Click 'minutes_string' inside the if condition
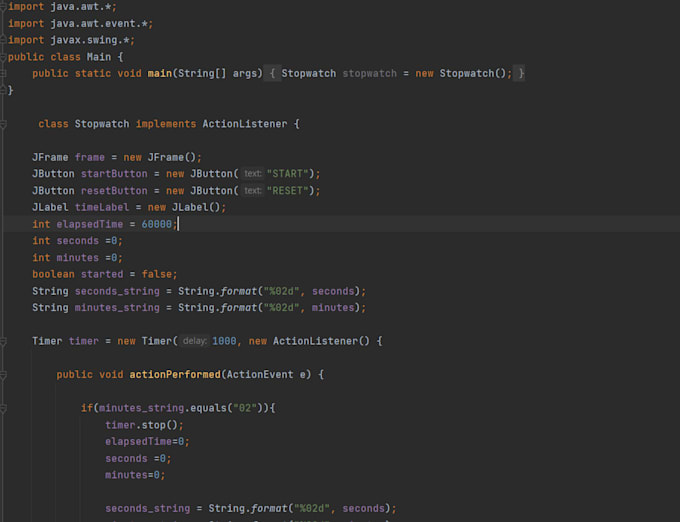The image size is (680, 522). tap(141, 408)
